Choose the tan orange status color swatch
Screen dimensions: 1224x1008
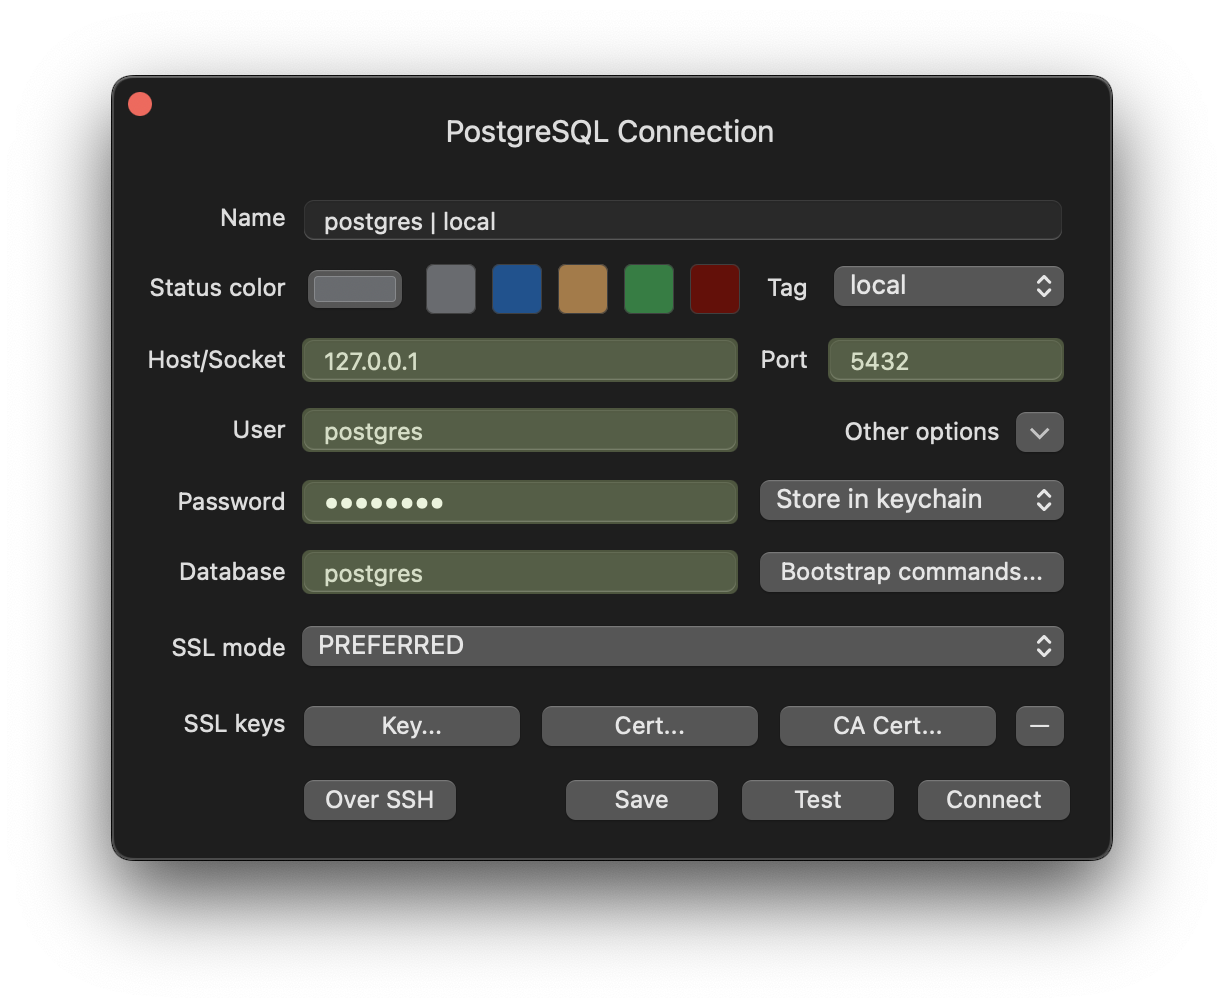tap(583, 289)
